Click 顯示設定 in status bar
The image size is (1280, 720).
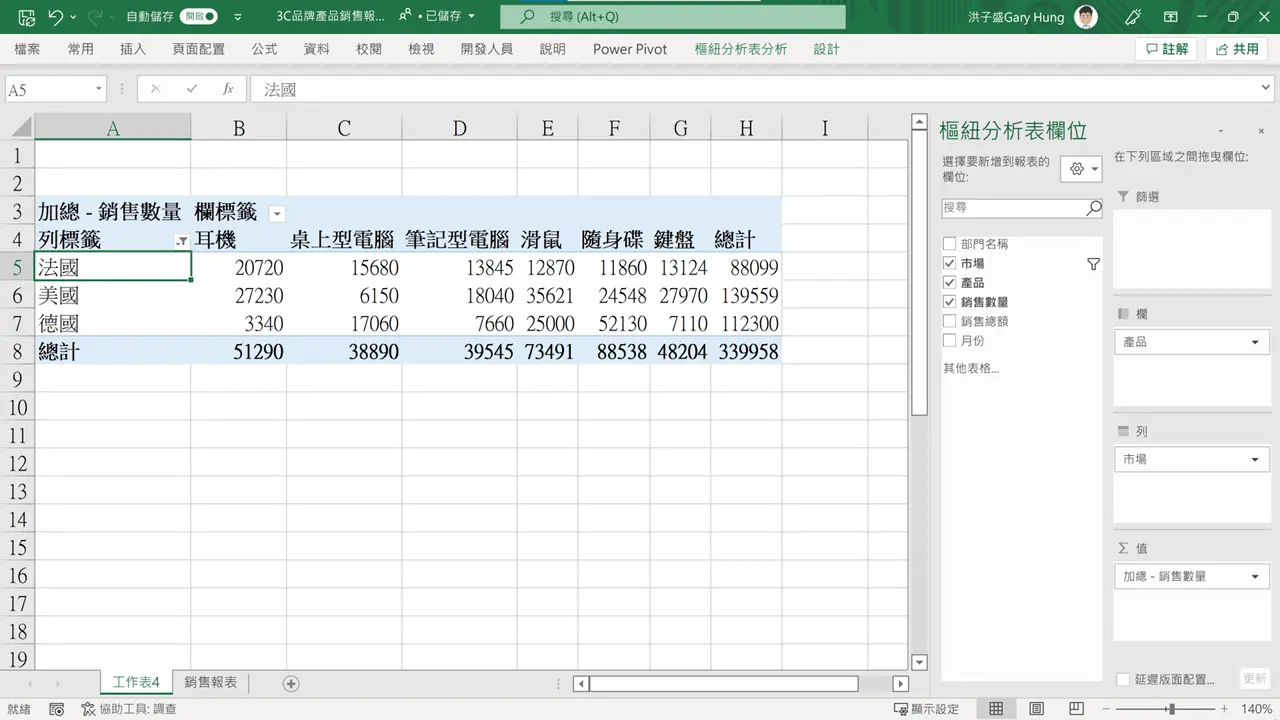pyautogui.click(x=927, y=709)
